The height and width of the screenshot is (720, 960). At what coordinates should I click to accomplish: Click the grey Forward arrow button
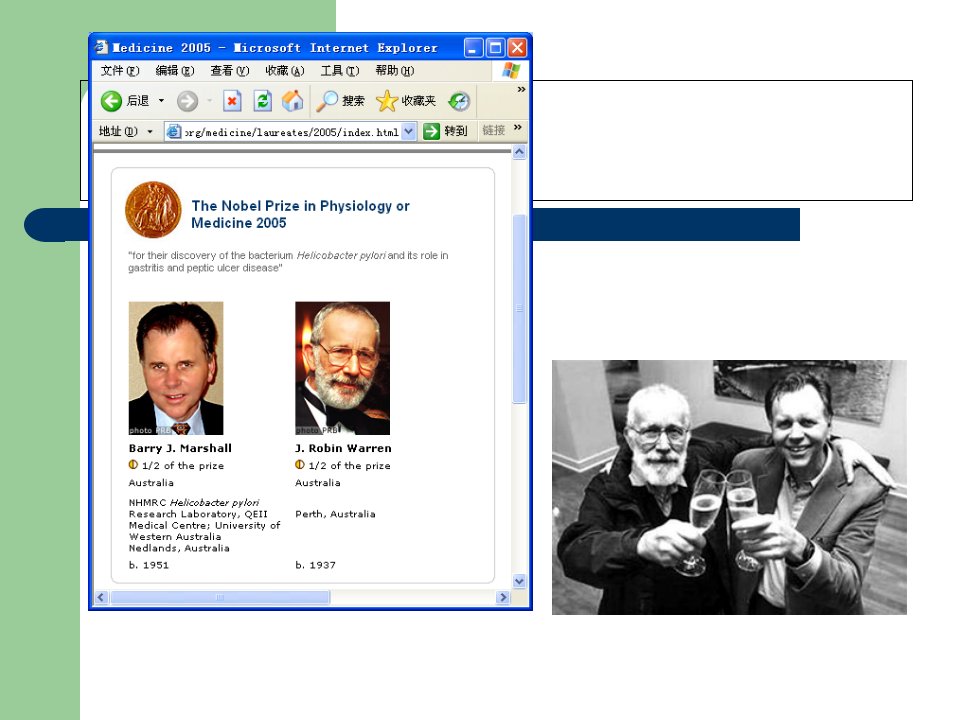[187, 101]
